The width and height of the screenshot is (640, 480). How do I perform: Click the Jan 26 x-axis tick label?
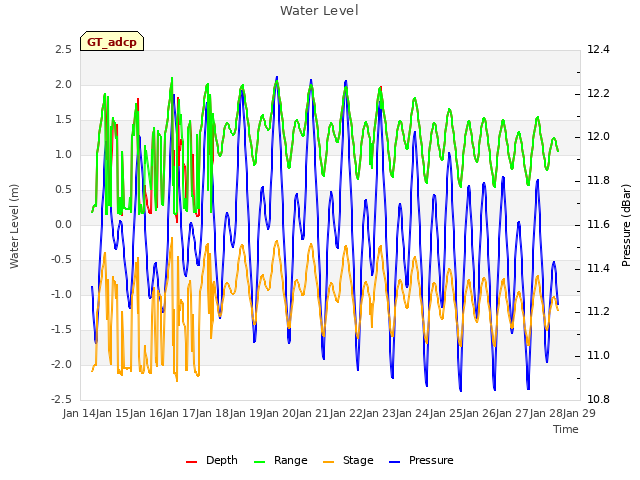pos(479,413)
